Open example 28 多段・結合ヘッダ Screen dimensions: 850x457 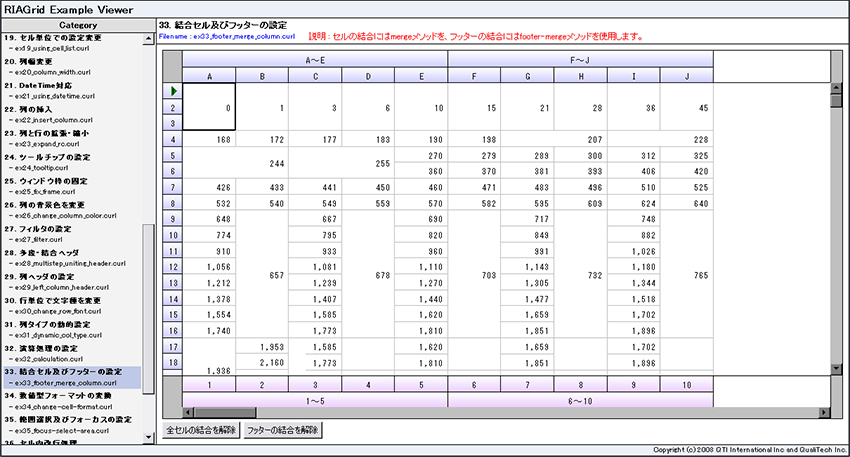(x=52, y=253)
